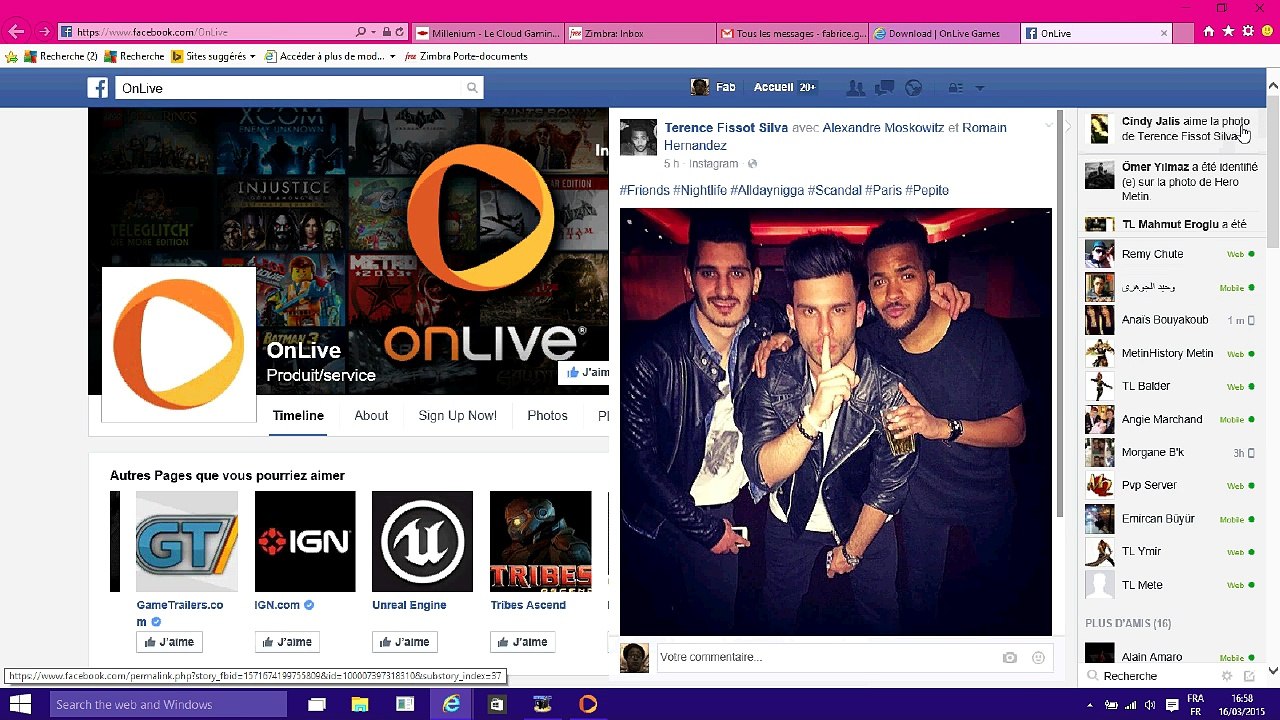Screen dimensions: 1280x720
Task: Switch to the Timeline tab
Action: [298, 416]
